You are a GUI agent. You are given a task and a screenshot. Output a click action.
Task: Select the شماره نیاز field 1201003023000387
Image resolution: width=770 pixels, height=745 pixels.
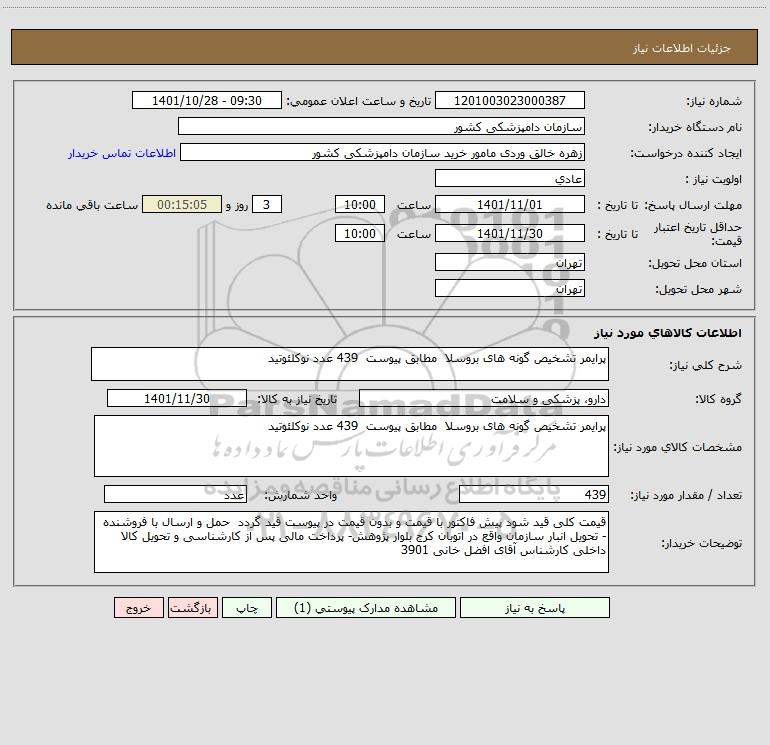pyautogui.click(x=510, y=101)
